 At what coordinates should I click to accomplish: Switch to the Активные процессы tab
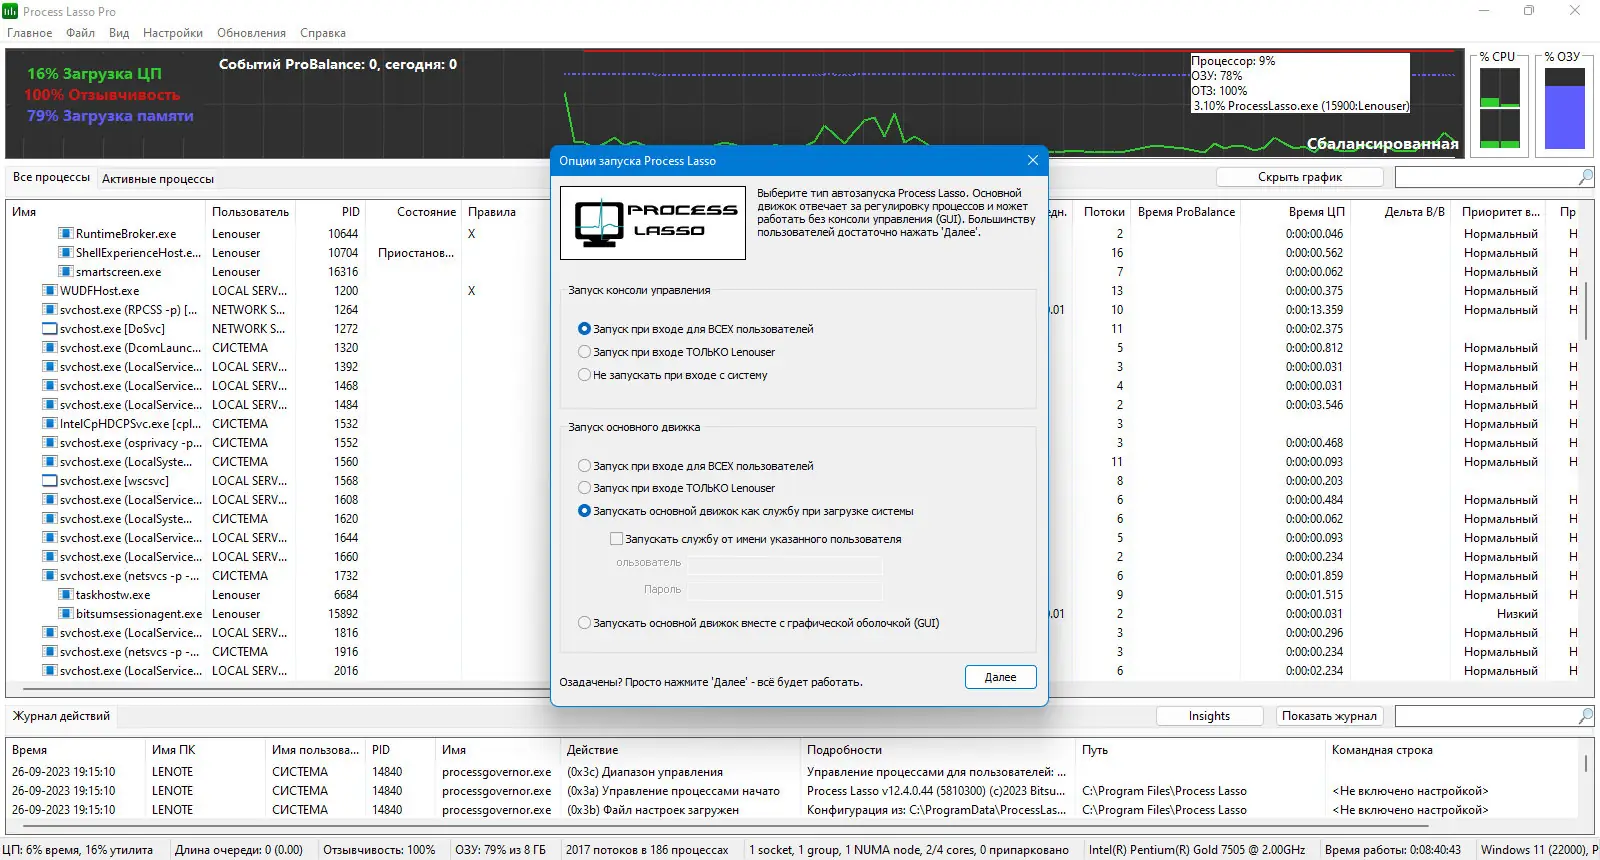158,179
